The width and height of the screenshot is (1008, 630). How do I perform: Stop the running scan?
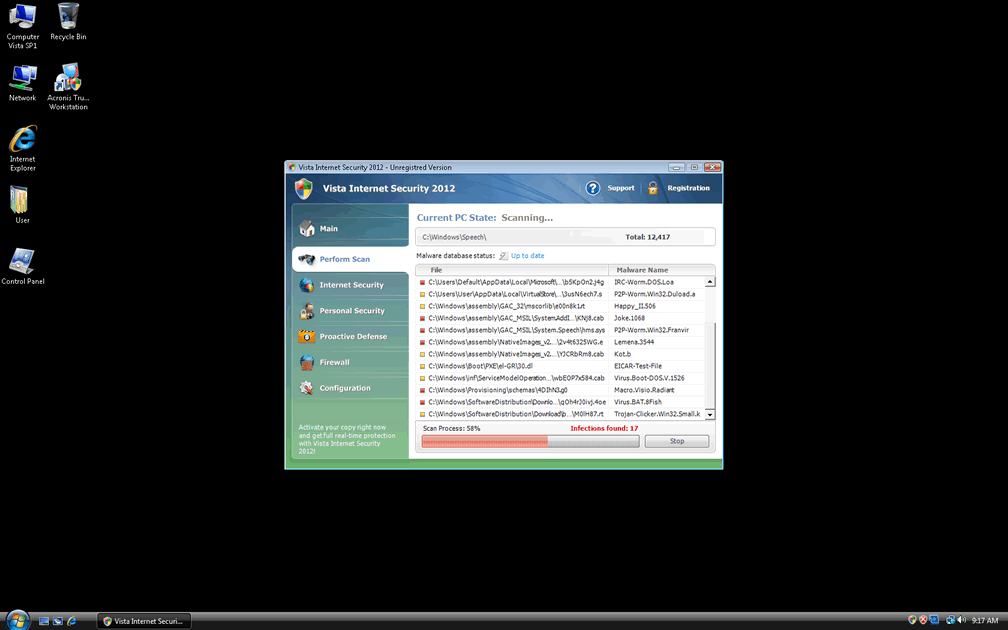[676, 441]
